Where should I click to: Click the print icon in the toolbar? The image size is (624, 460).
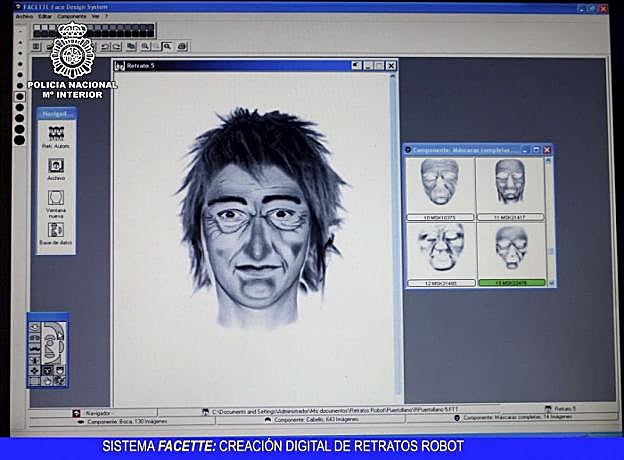182,46
